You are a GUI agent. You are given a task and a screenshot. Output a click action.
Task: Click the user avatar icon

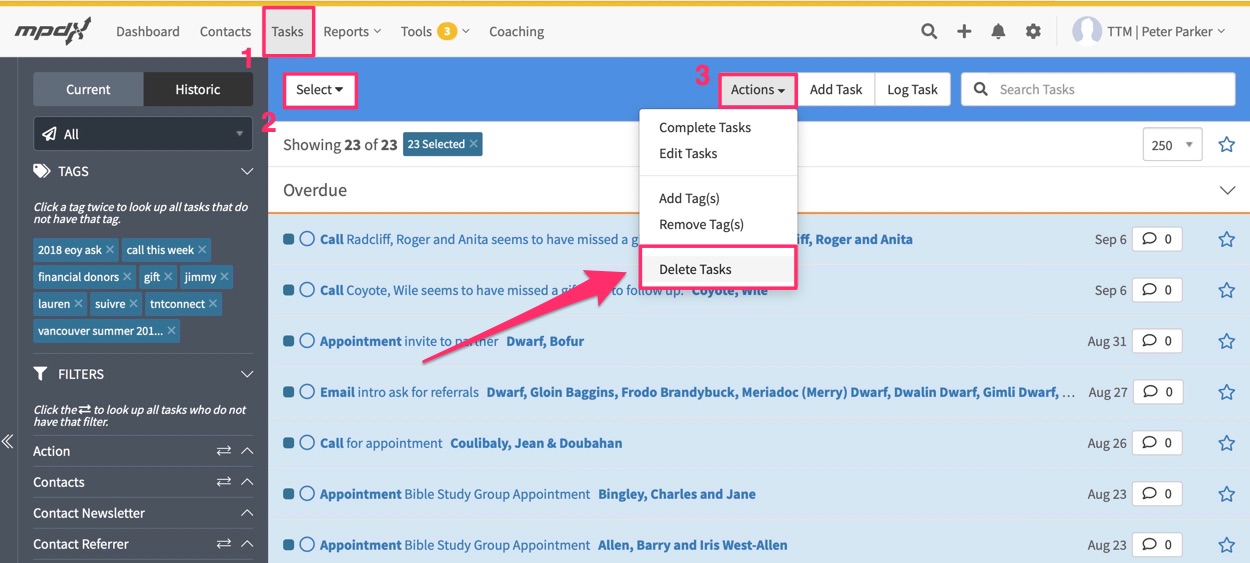tap(1086, 31)
